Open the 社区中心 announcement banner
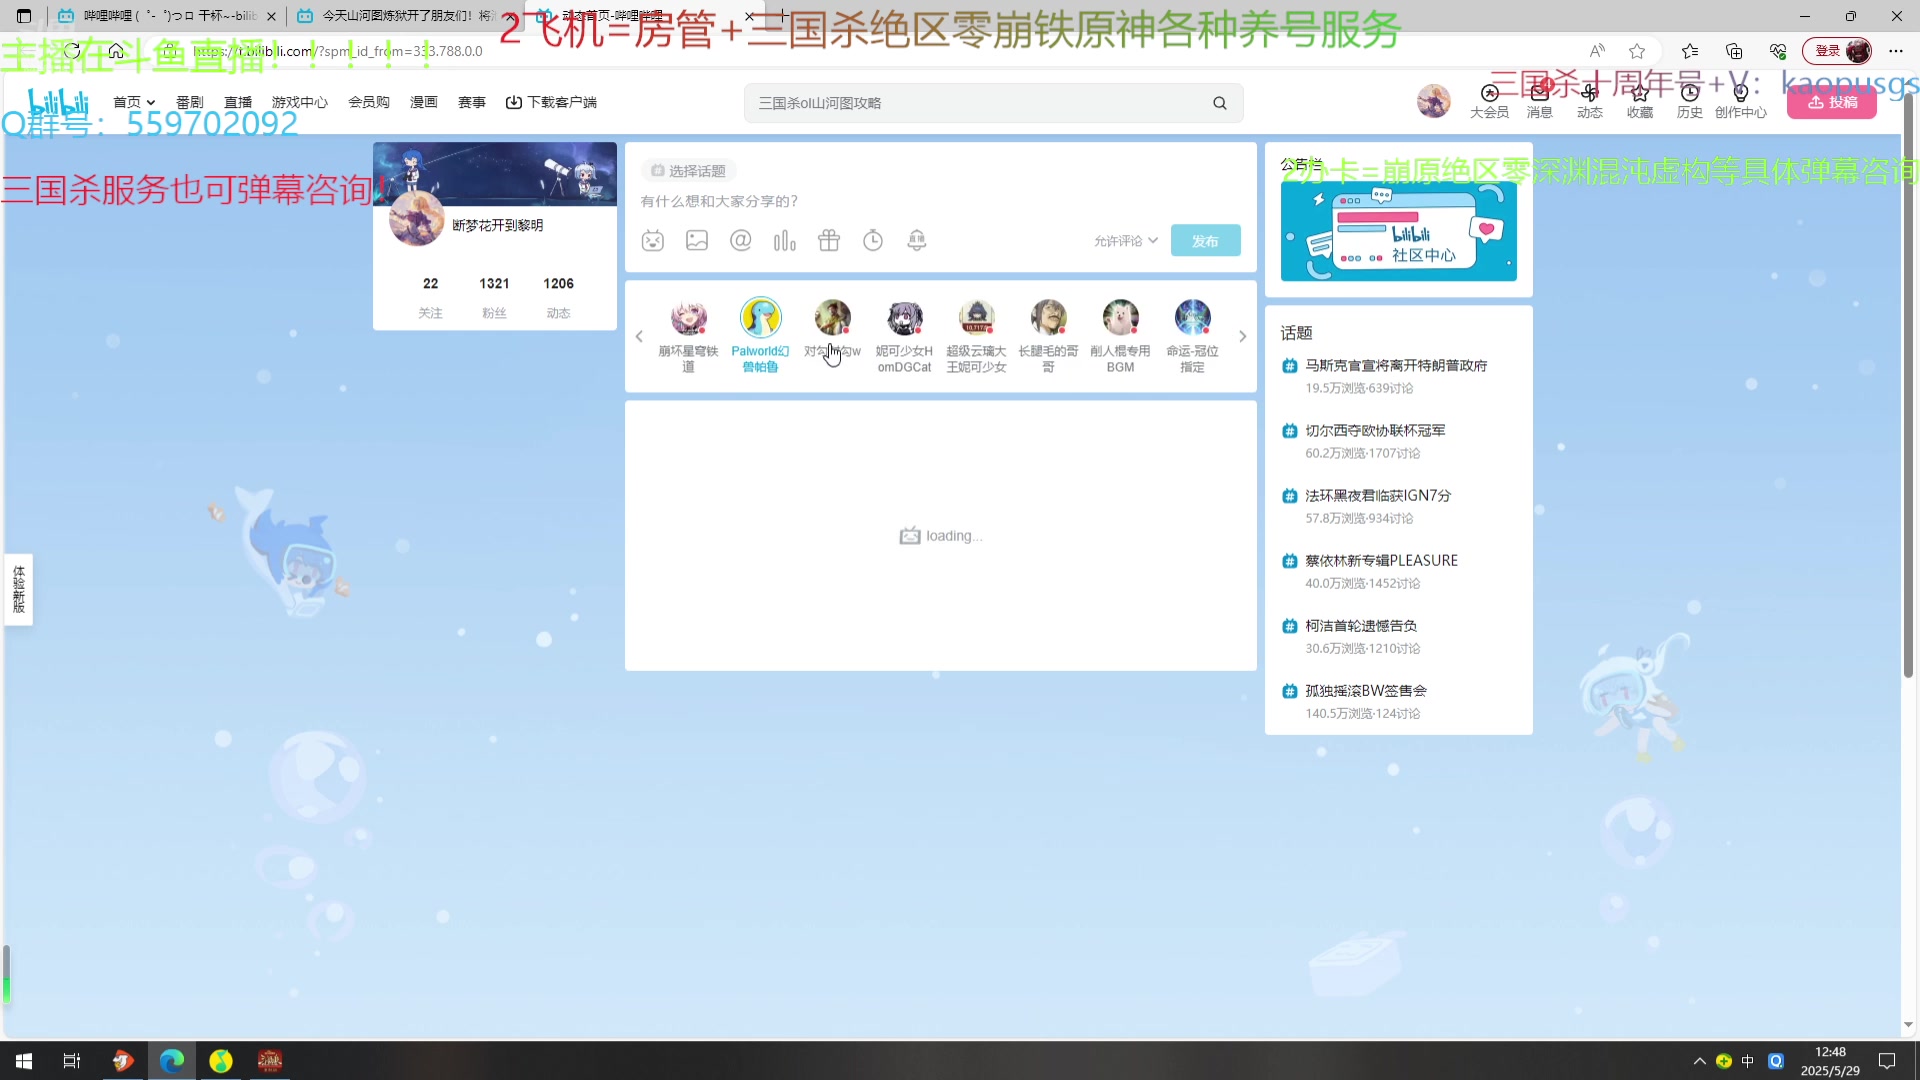This screenshot has height=1080, width=1920. (x=1398, y=231)
